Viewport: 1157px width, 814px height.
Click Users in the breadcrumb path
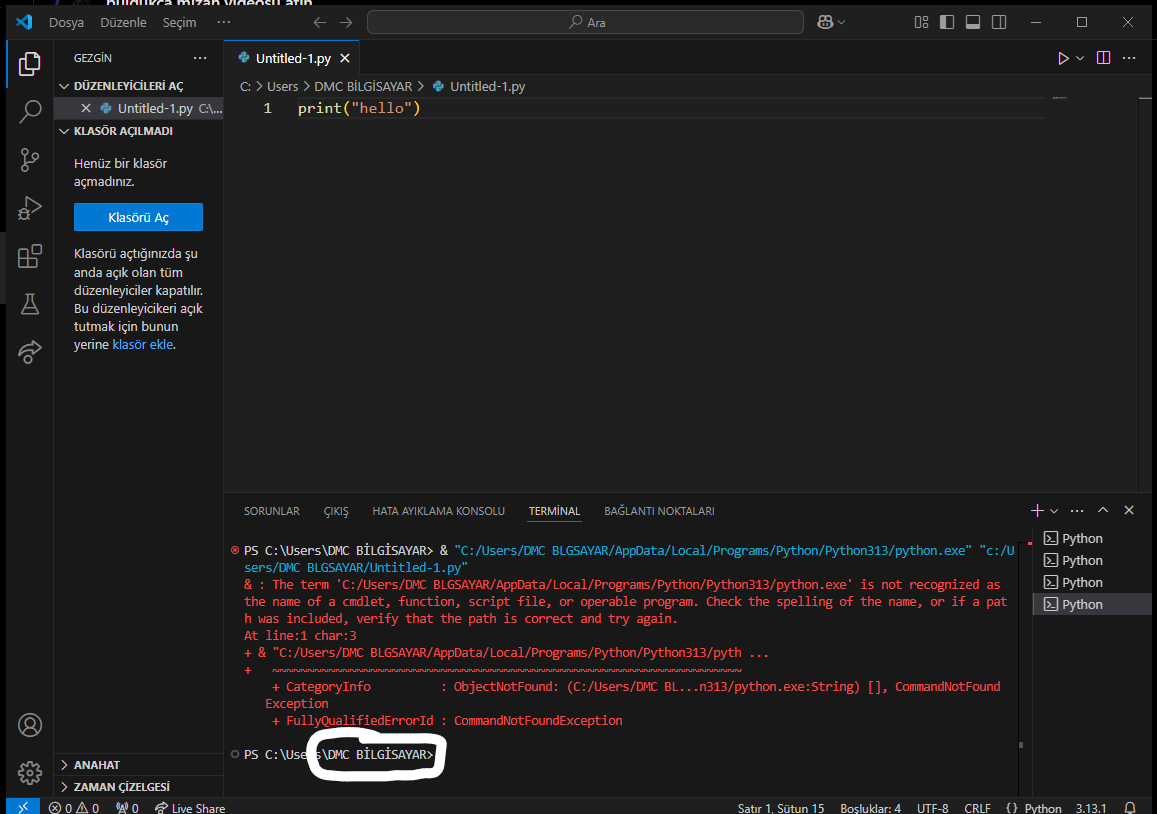[x=283, y=86]
